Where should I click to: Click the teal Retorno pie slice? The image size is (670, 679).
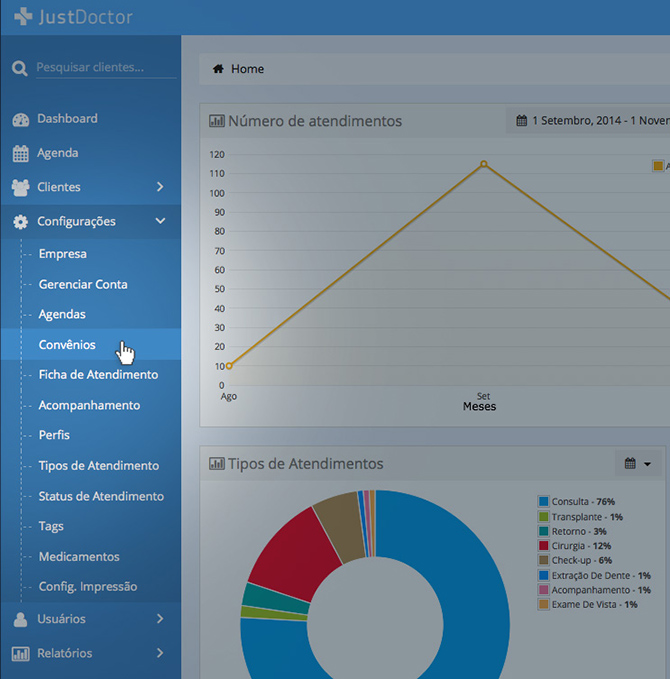pyautogui.click(x=273, y=598)
